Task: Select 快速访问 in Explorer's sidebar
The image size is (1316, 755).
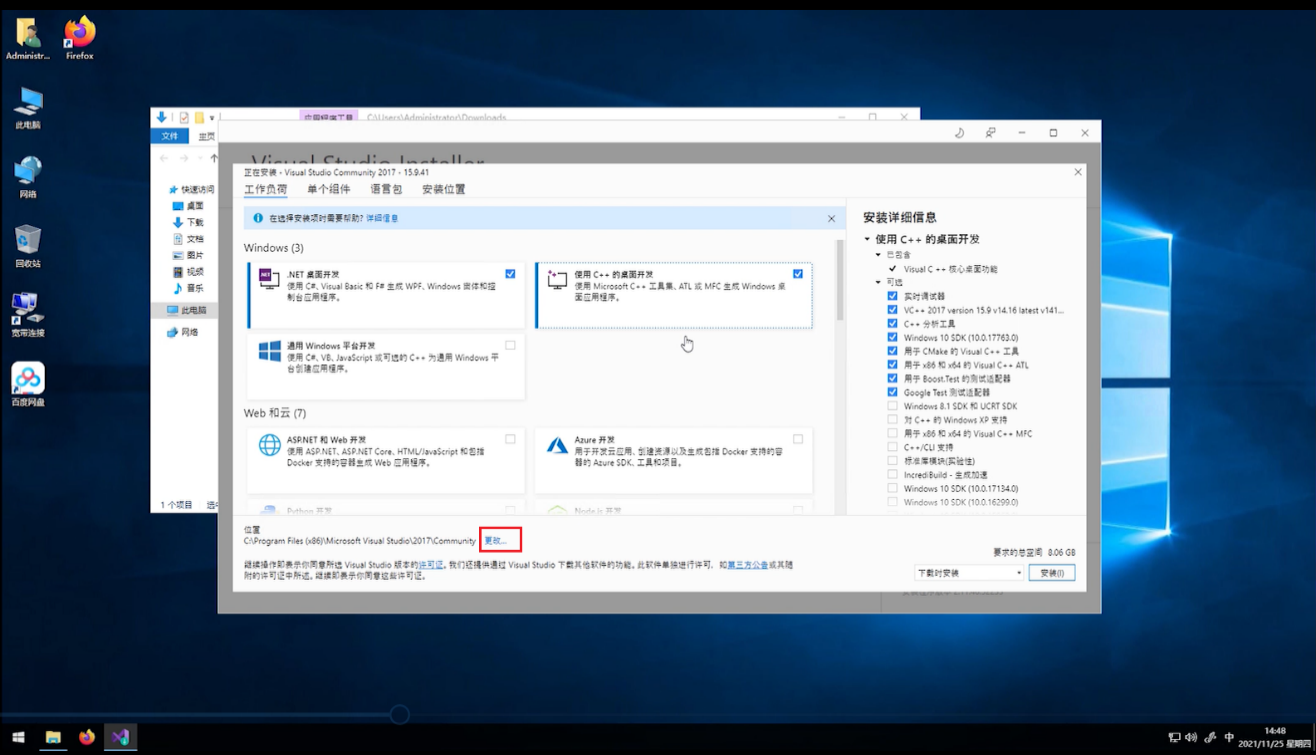Action: point(191,189)
